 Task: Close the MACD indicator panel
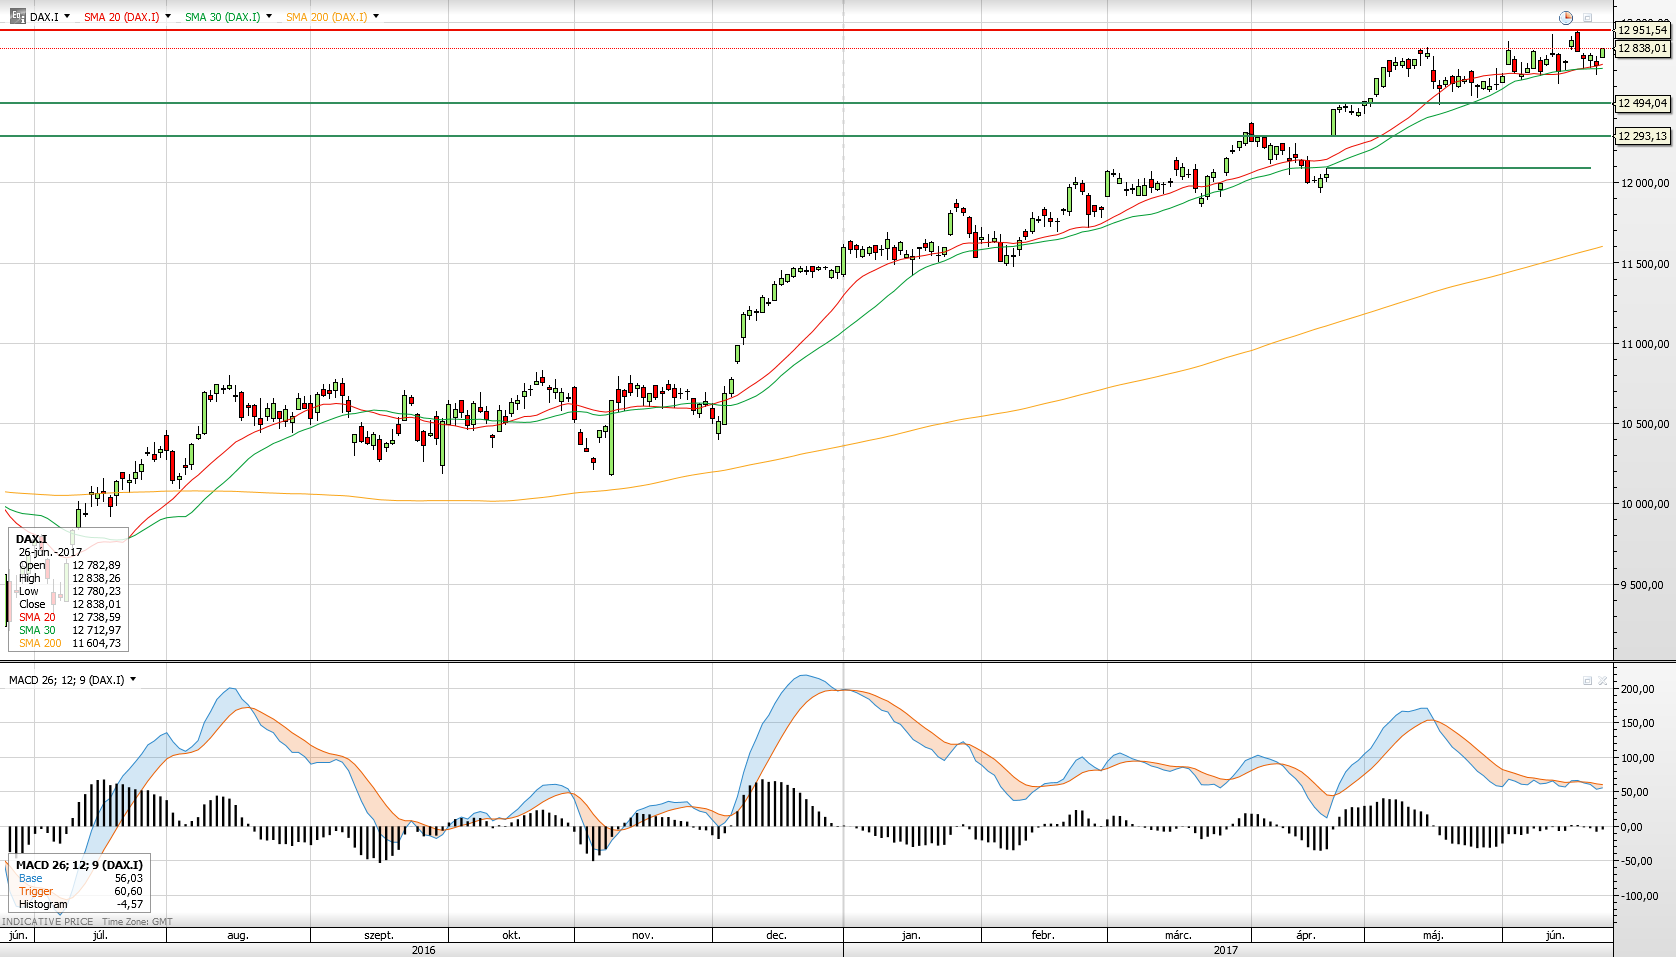(x=1603, y=681)
